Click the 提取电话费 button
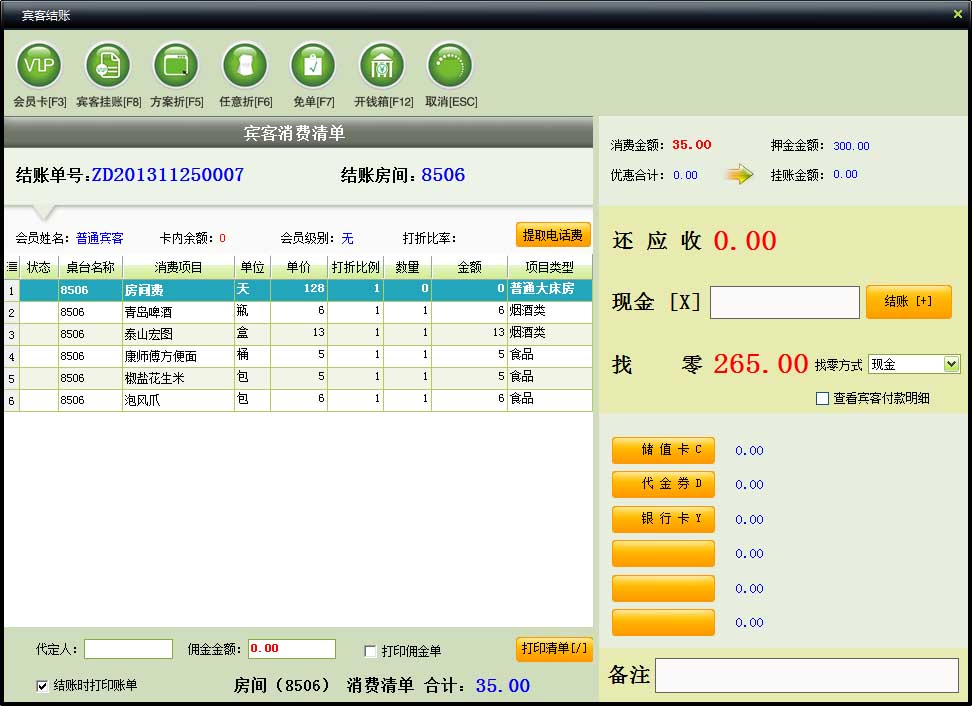This screenshot has height=706, width=972. tap(553, 235)
